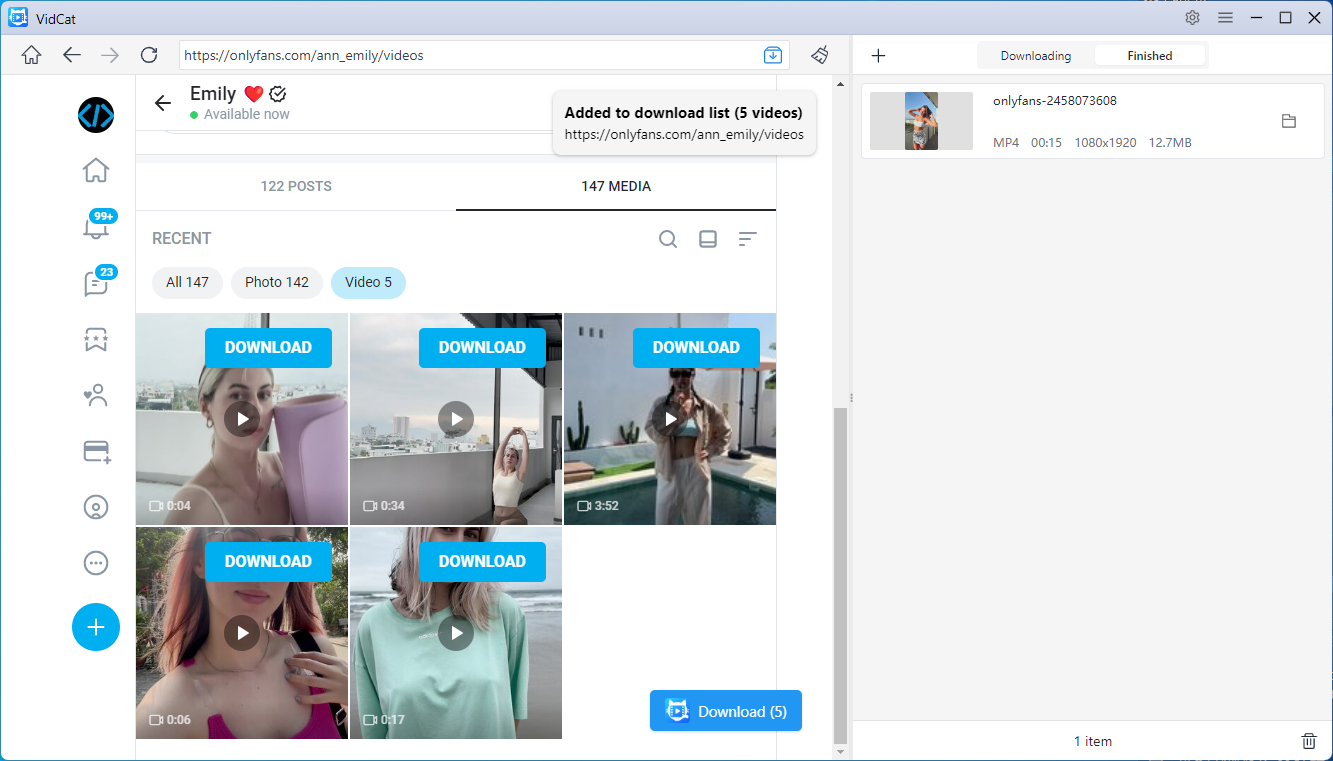Open the onlyfans-2458073608 thumbnail
This screenshot has height=761, width=1333.
(x=921, y=121)
